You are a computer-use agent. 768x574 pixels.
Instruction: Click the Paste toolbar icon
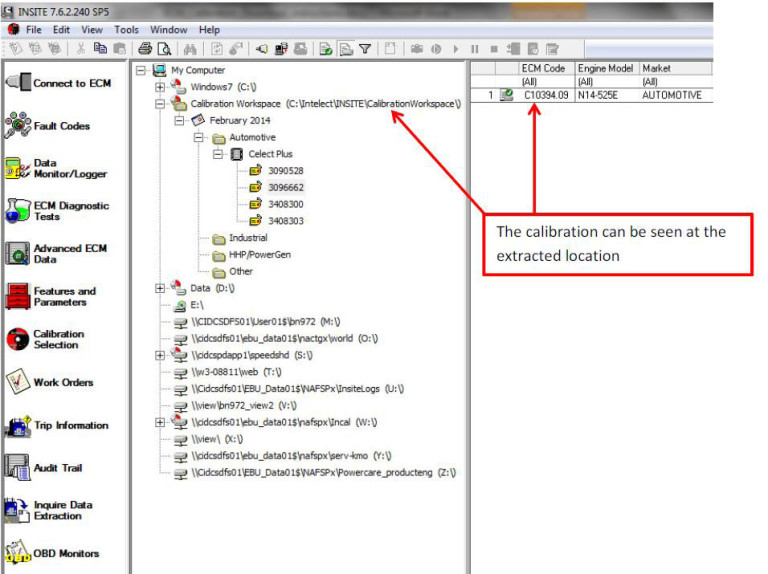click(x=119, y=48)
